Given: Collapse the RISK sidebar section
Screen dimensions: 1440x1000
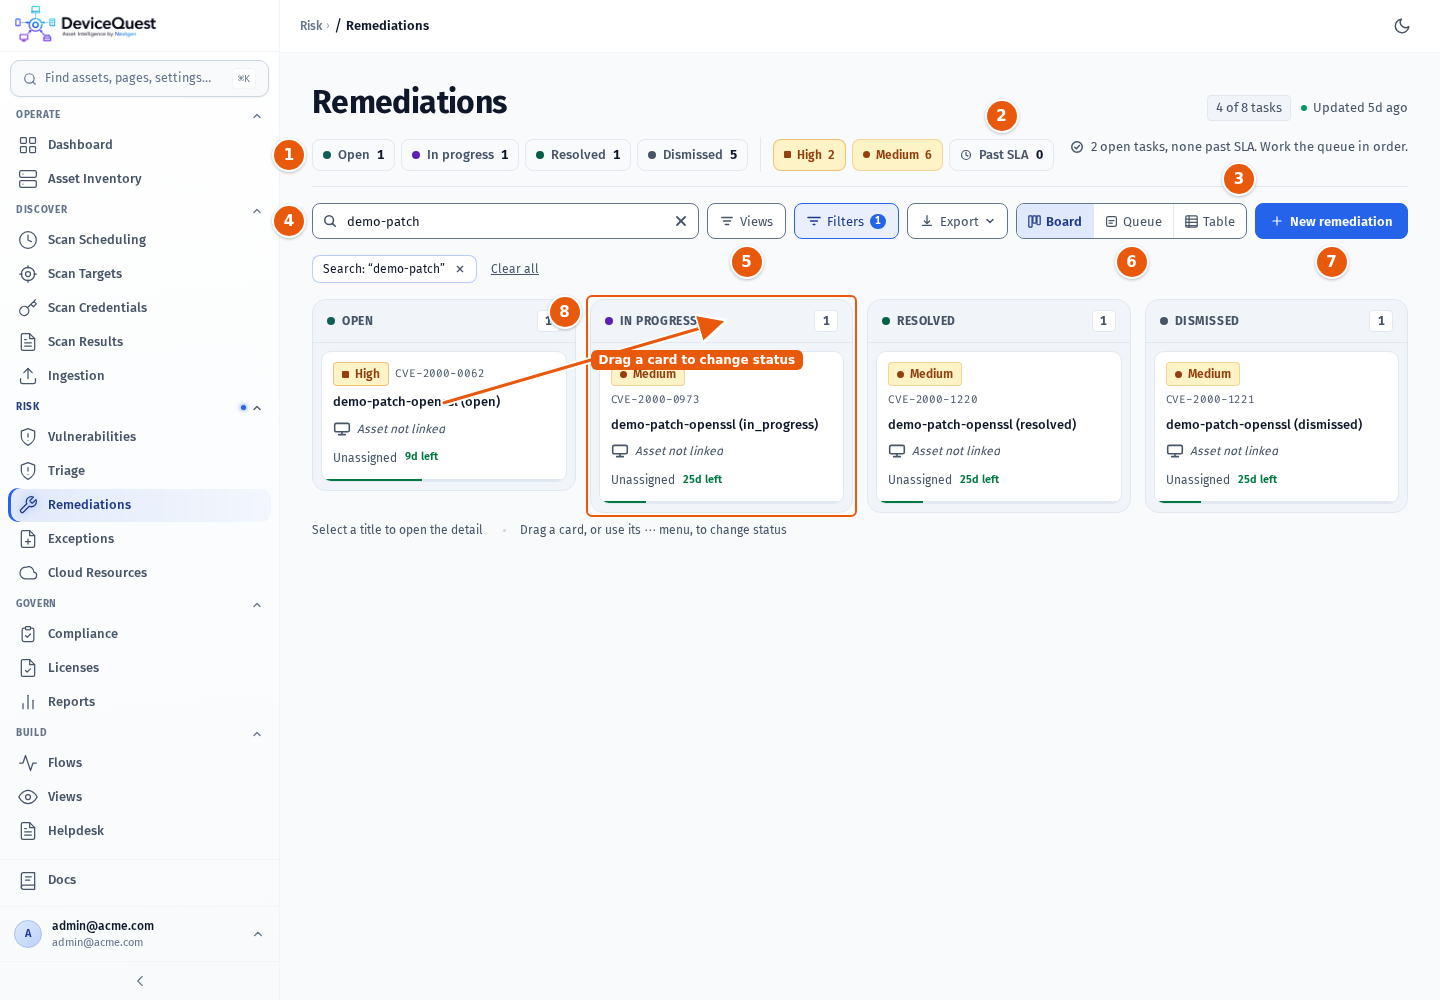Looking at the screenshot, I should pos(257,408).
